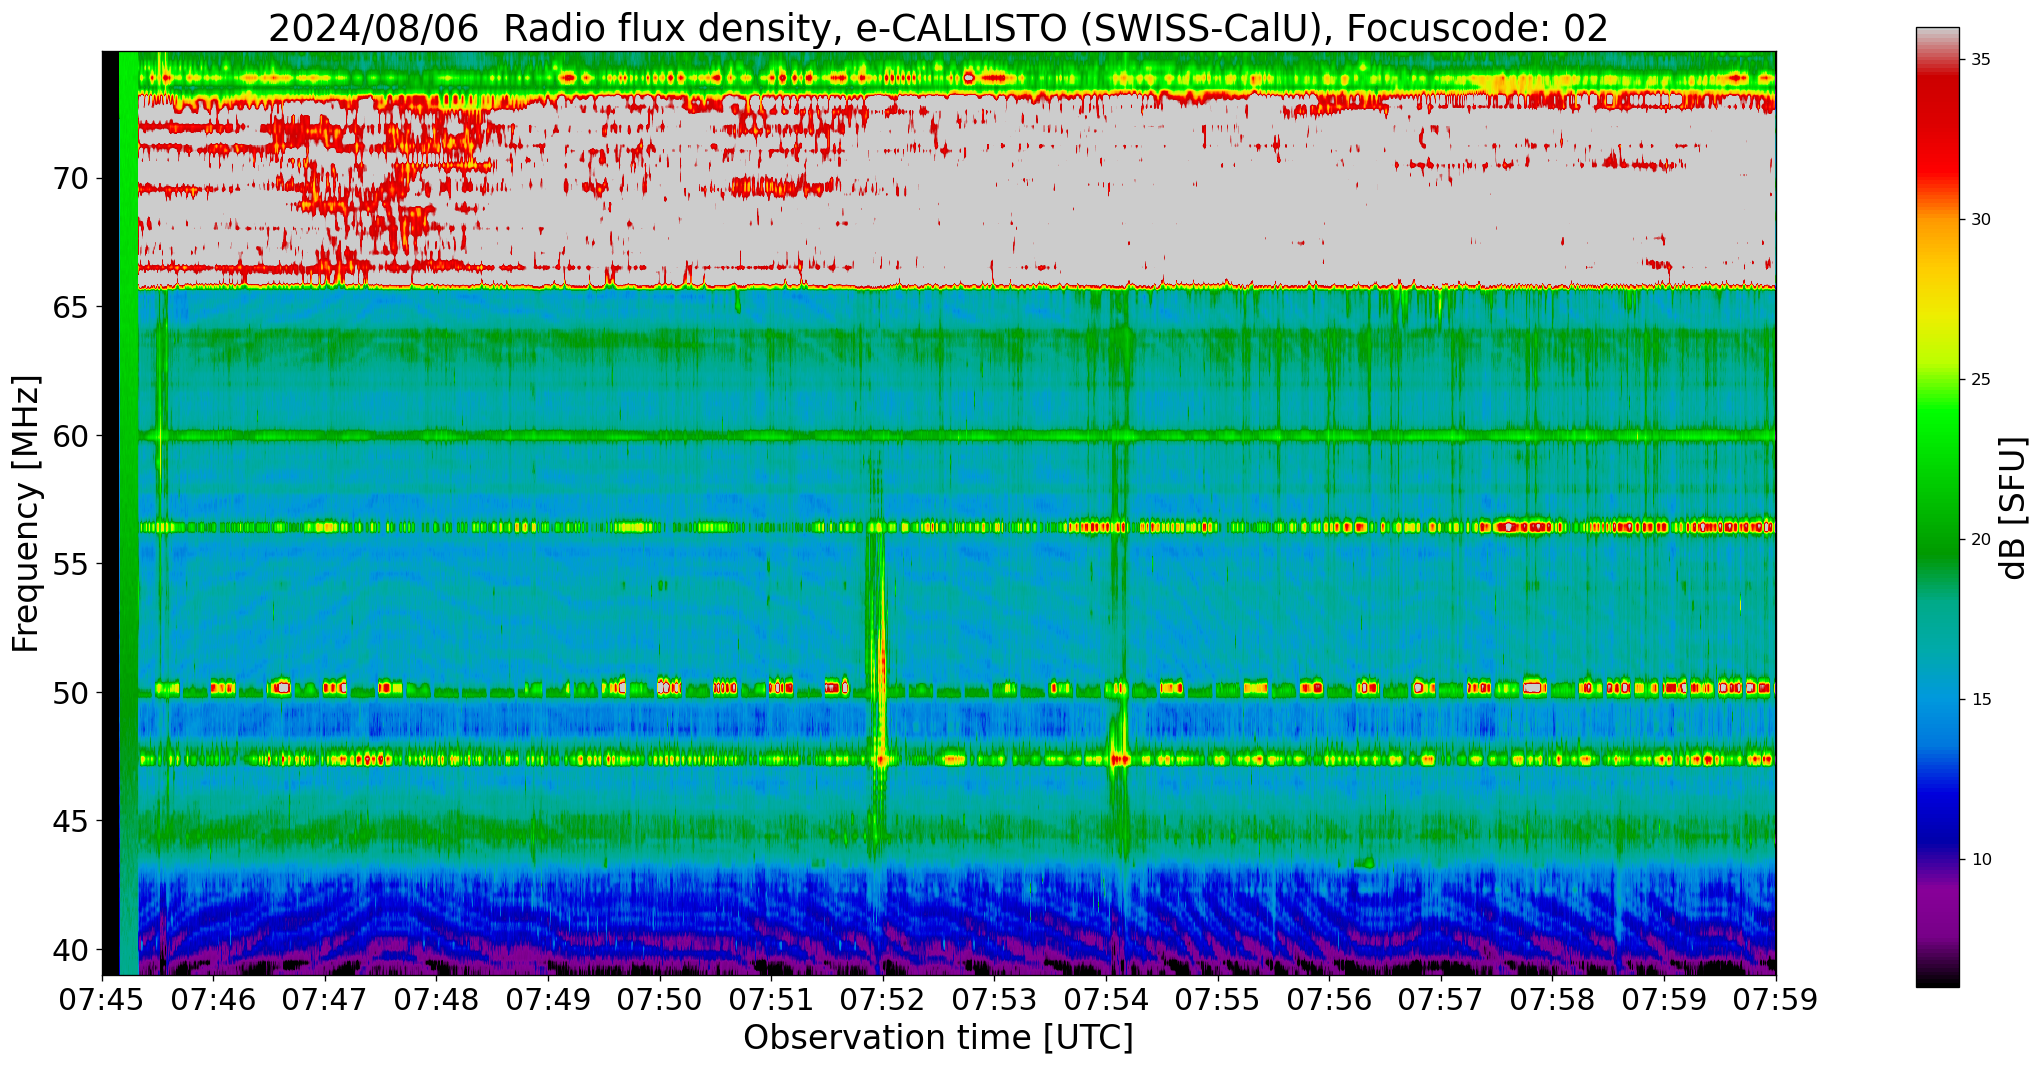Viewport: 2043px width, 1067px height.
Task: Click the colorbar tick label 25
Action: pyautogui.click(x=1981, y=380)
